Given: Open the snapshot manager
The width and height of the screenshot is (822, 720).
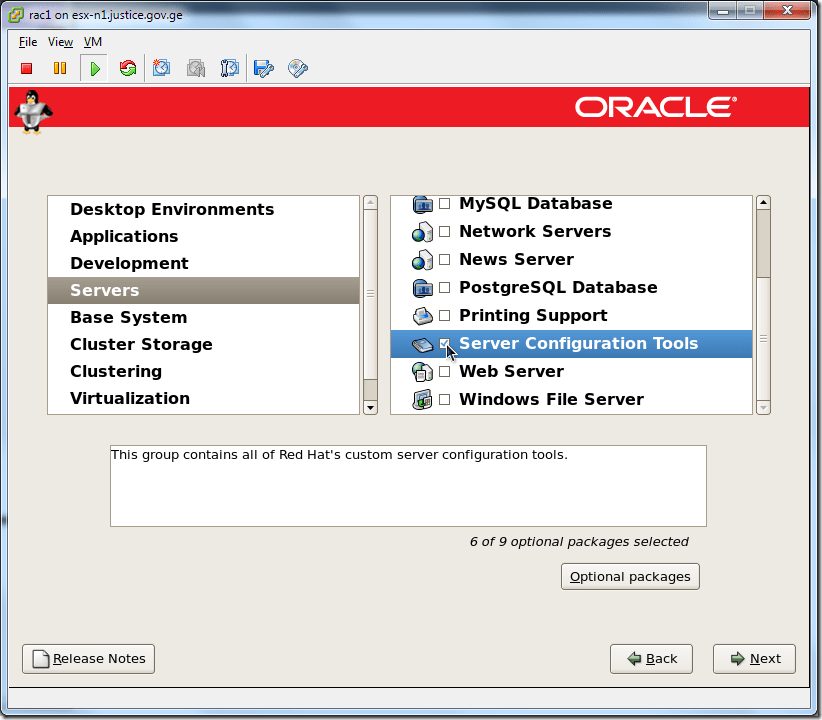Looking at the screenshot, I should [229, 68].
